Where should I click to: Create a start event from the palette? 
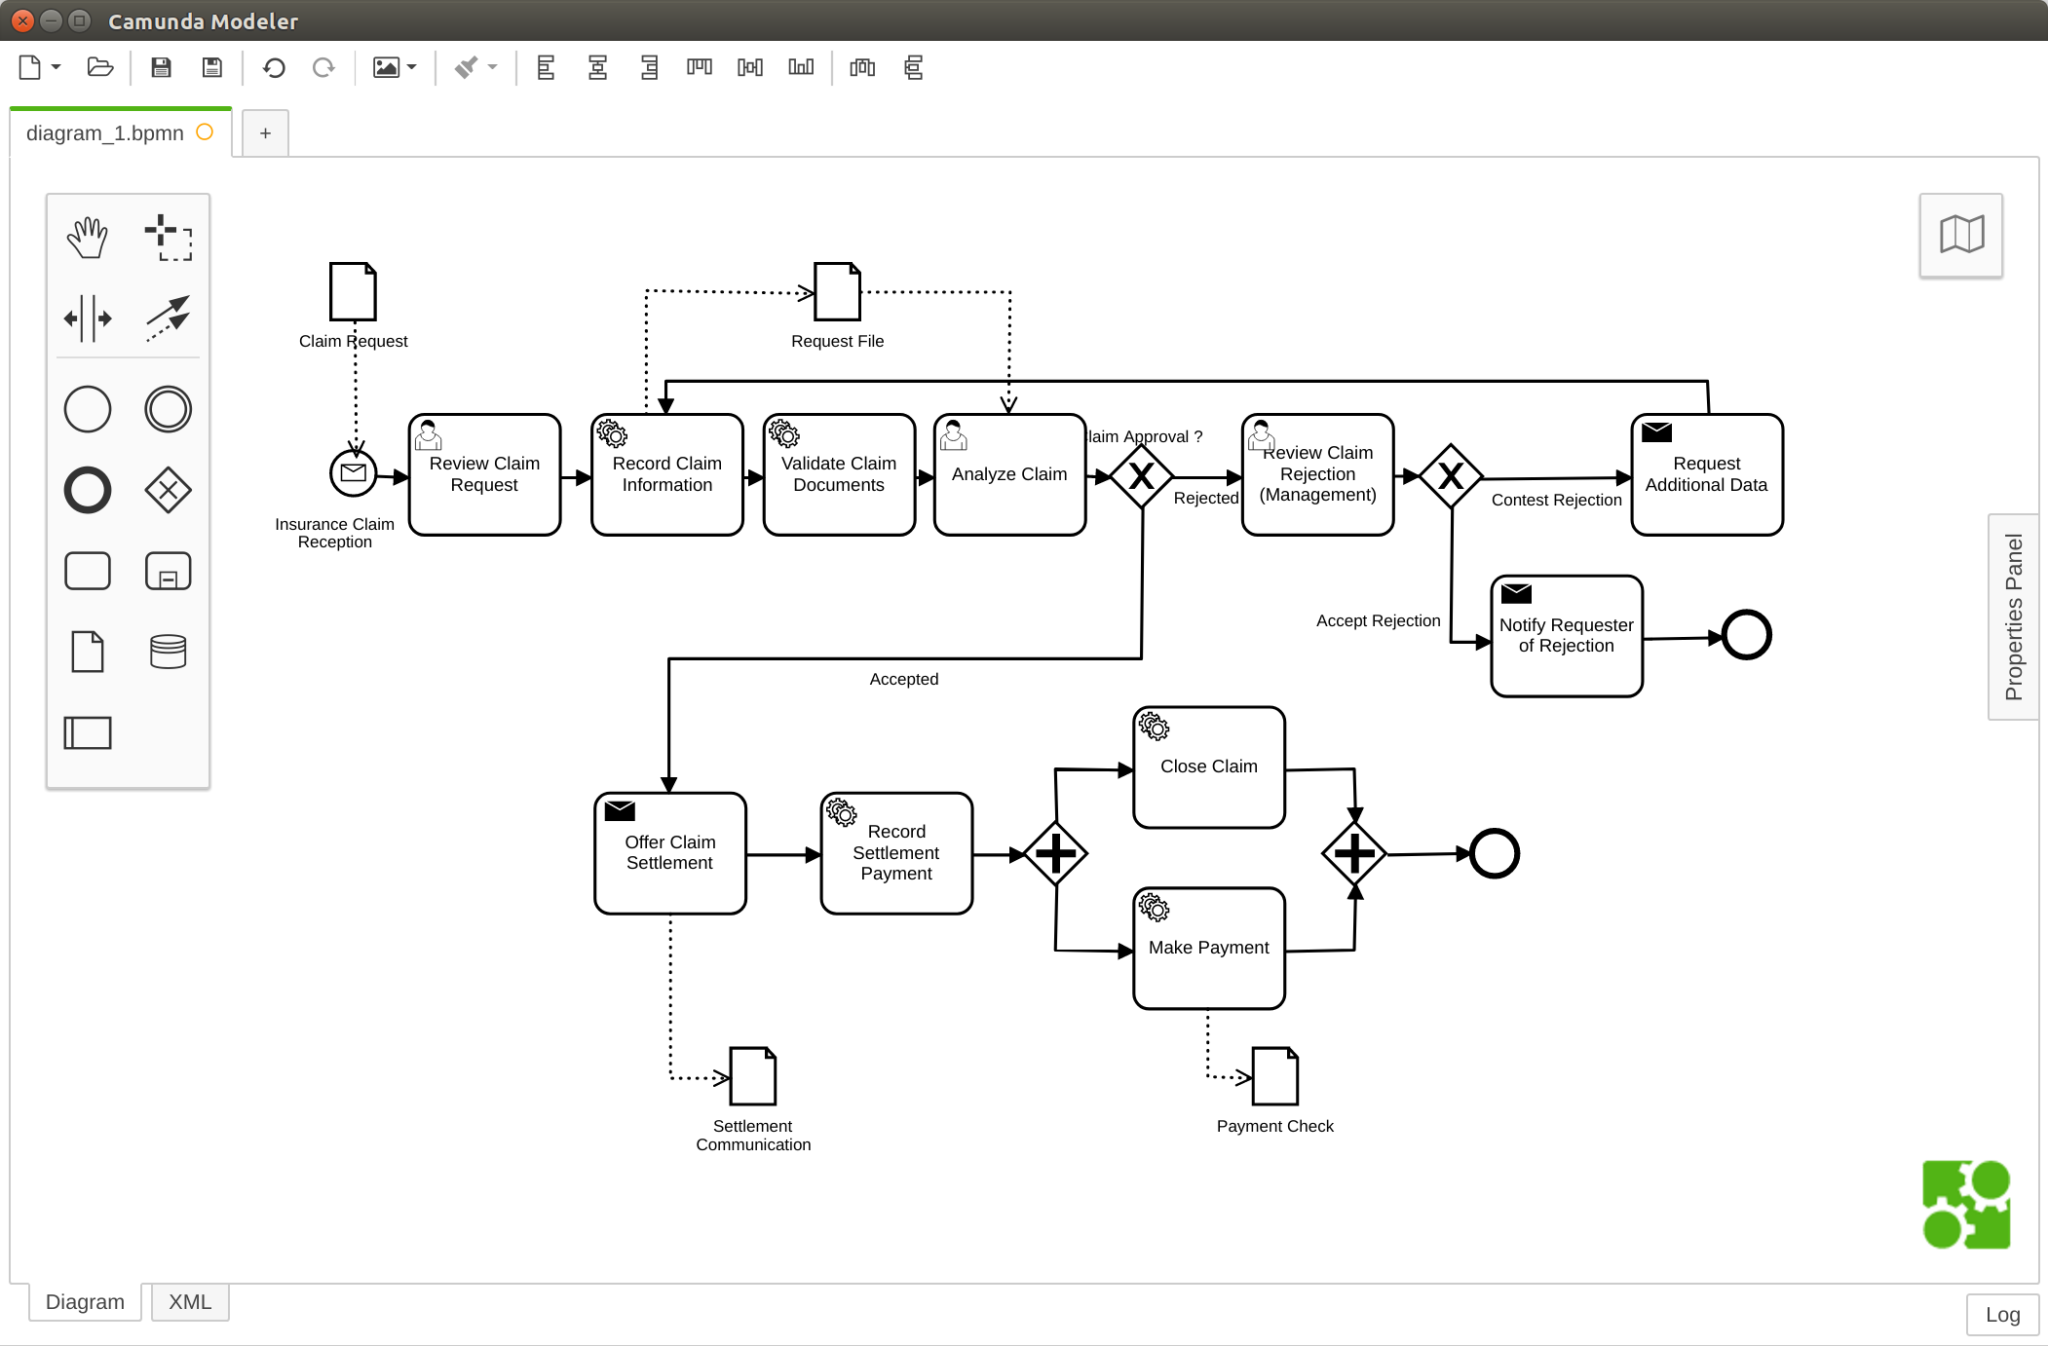tap(87, 409)
